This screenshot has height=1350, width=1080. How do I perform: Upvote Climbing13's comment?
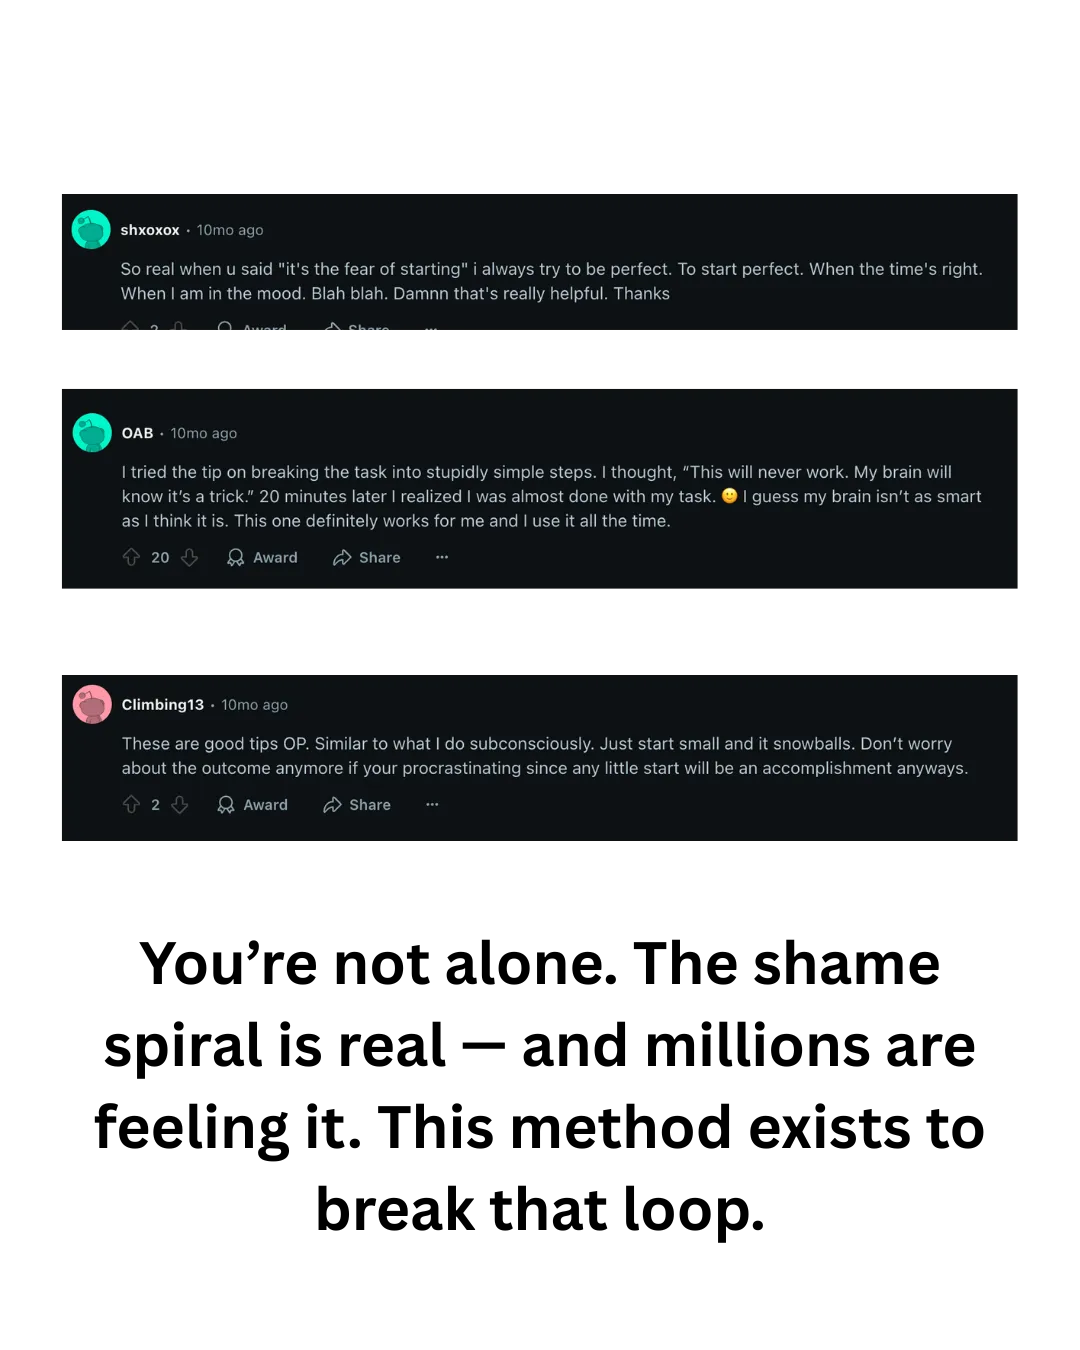(131, 804)
